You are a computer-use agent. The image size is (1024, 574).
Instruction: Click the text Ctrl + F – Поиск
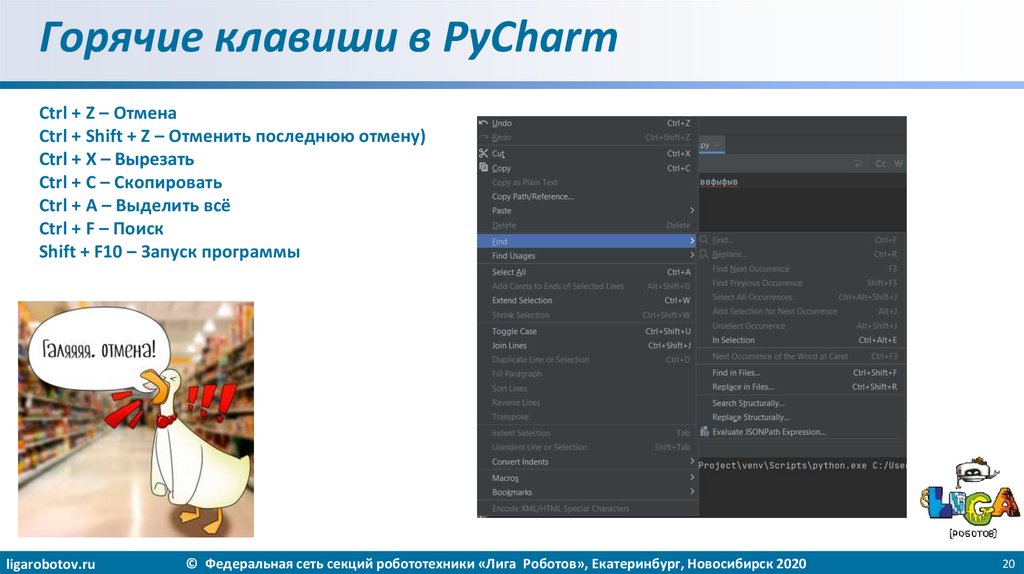[x=101, y=229]
